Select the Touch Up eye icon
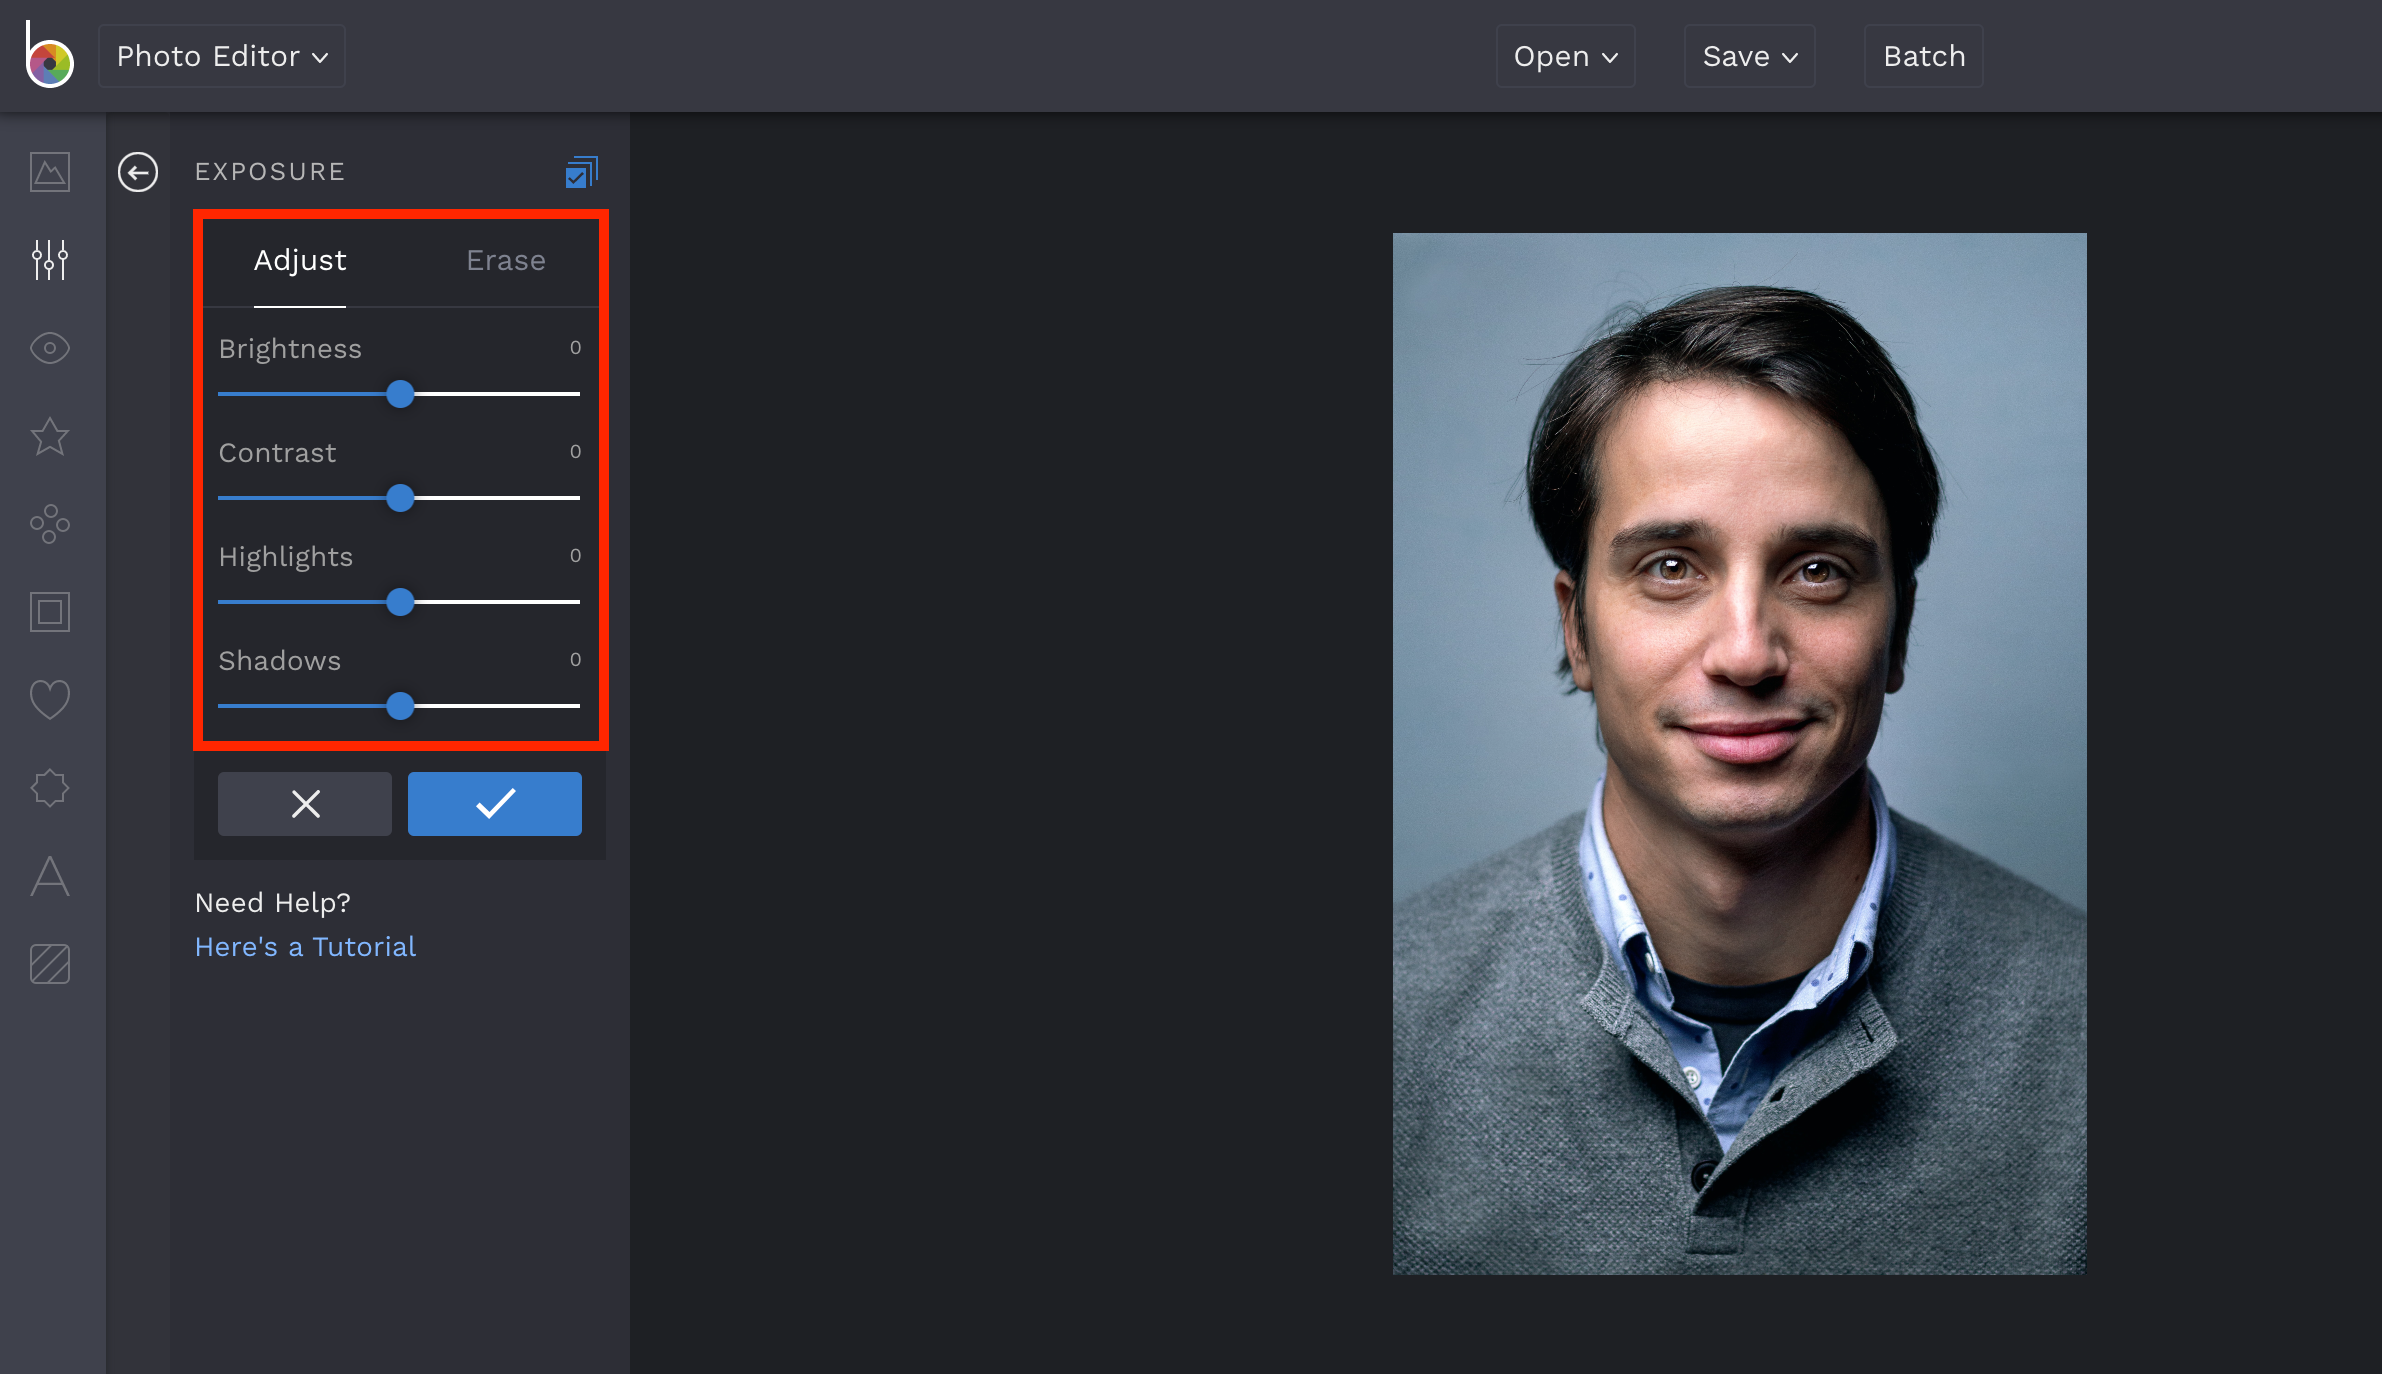This screenshot has height=1374, width=2382. (x=49, y=348)
